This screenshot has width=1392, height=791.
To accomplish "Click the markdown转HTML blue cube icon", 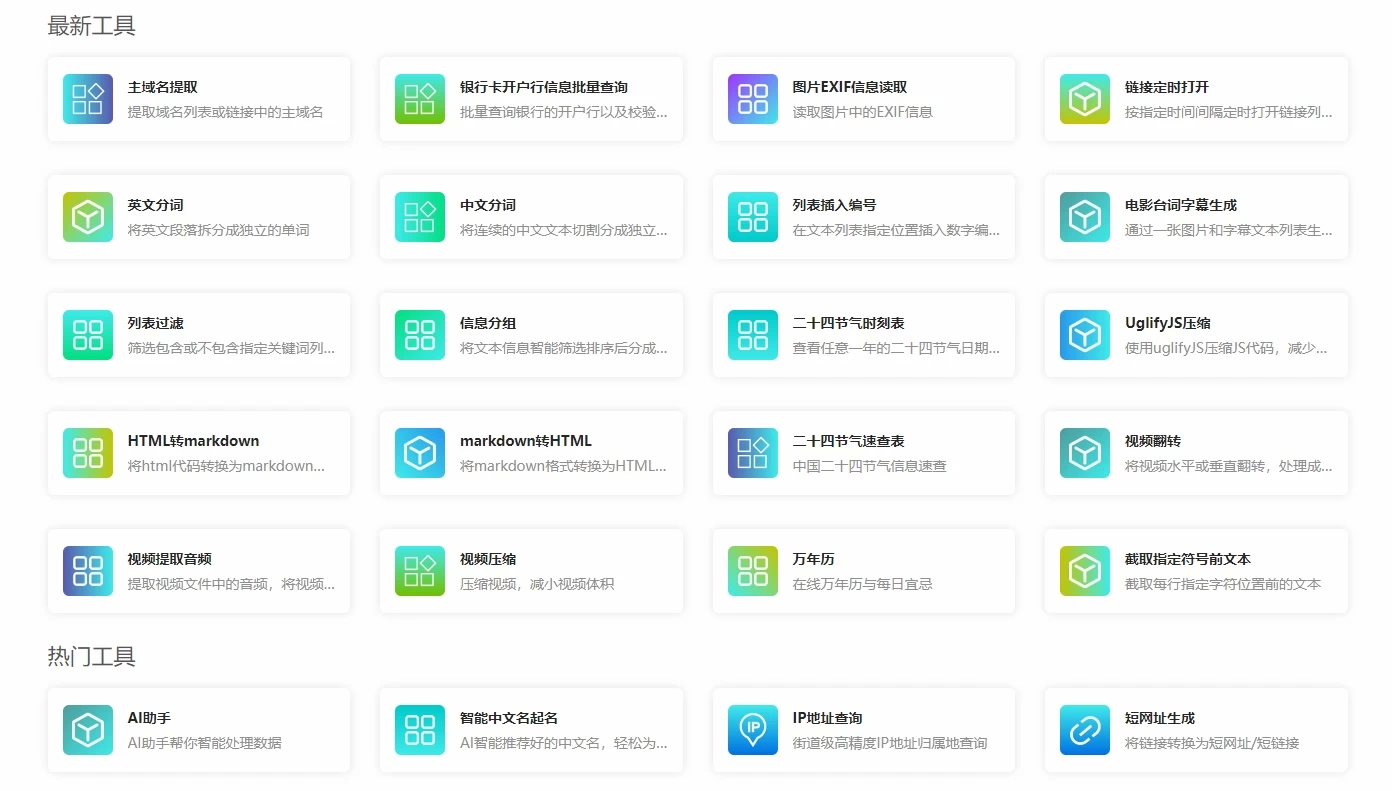I will pyautogui.click(x=420, y=453).
